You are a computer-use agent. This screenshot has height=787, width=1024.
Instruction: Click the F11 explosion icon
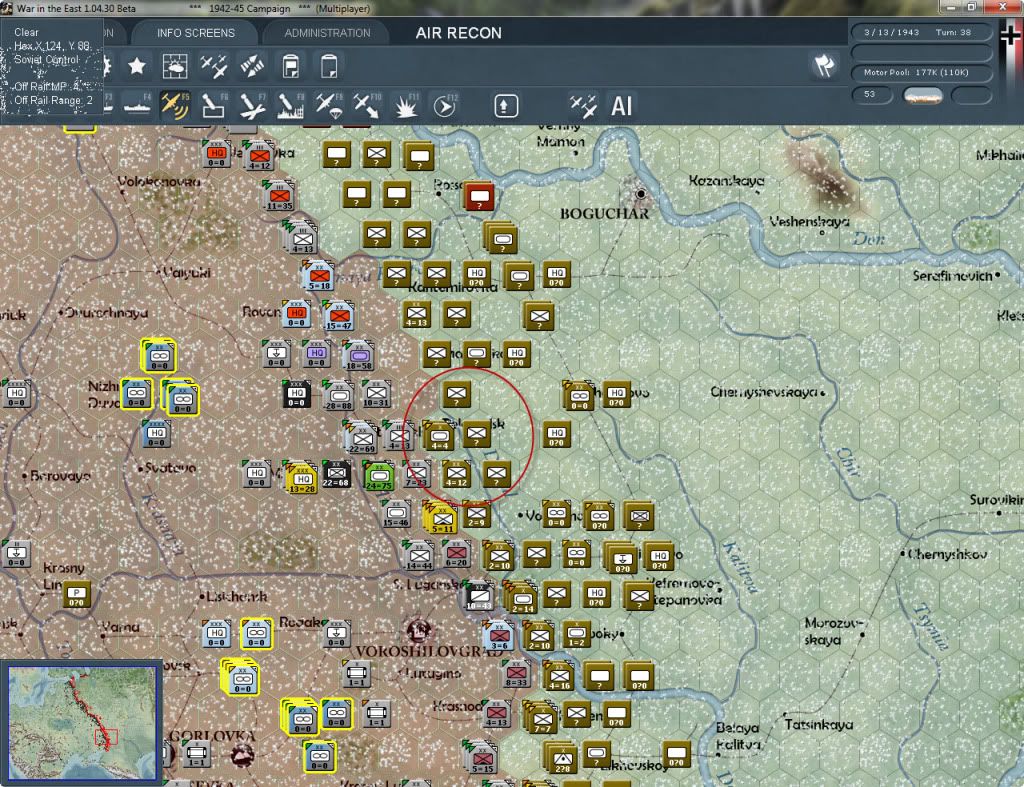point(406,106)
